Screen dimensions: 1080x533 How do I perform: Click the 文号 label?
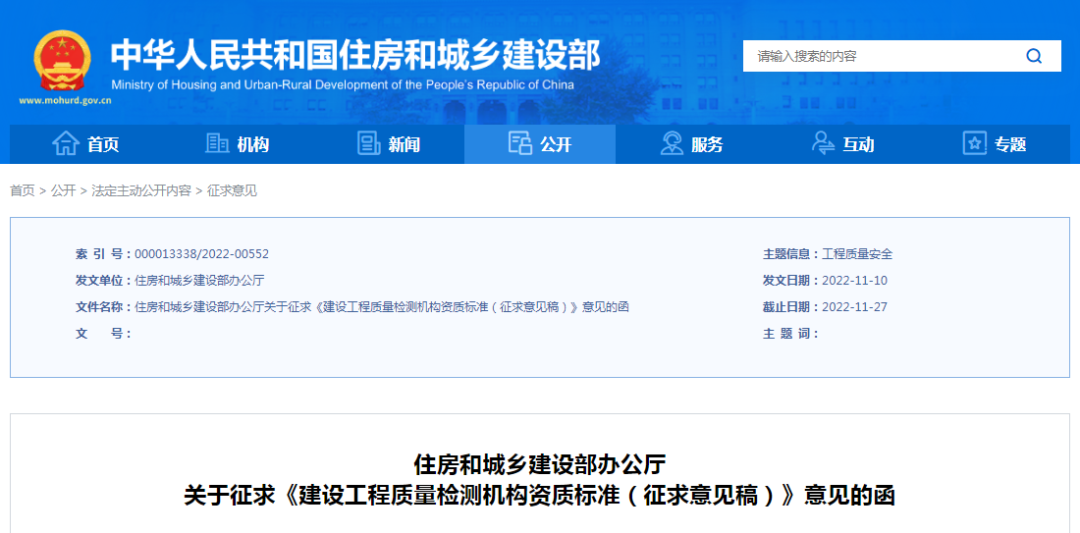click(x=103, y=333)
